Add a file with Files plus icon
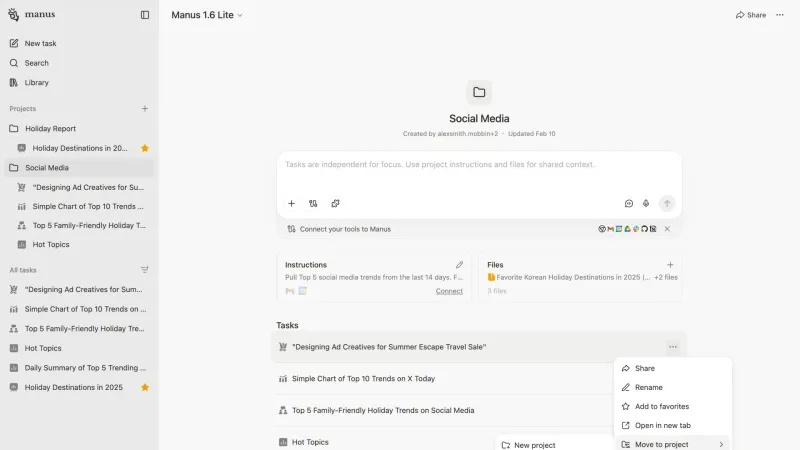The width and height of the screenshot is (800, 450). point(670,265)
